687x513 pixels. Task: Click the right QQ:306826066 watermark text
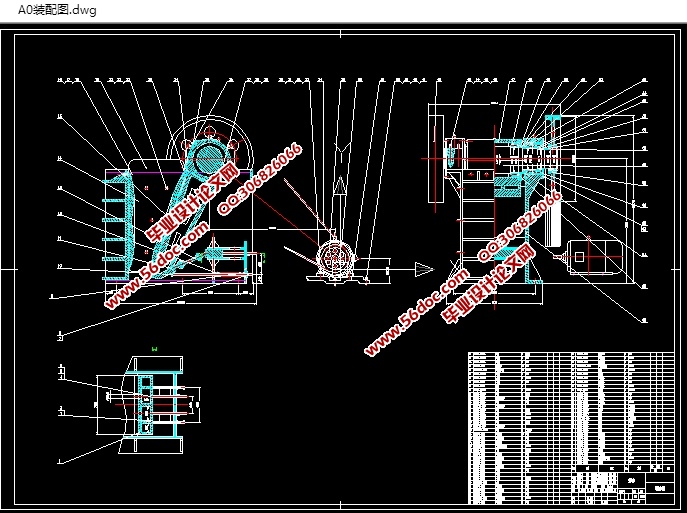[524, 227]
